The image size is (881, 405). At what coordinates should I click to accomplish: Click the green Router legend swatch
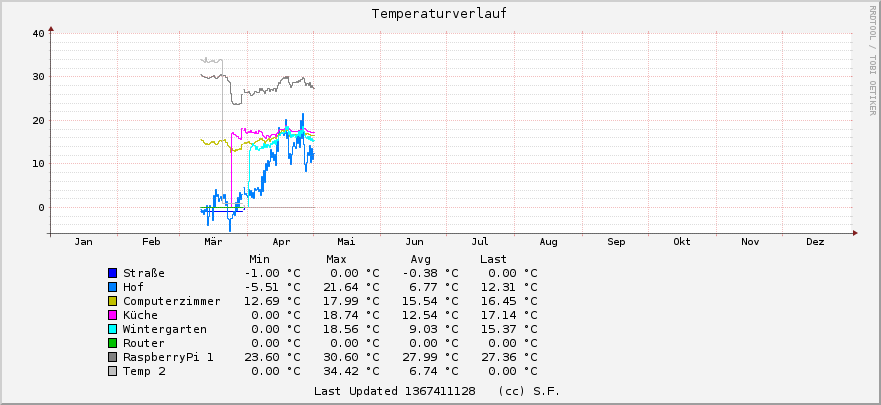[x=113, y=343]
